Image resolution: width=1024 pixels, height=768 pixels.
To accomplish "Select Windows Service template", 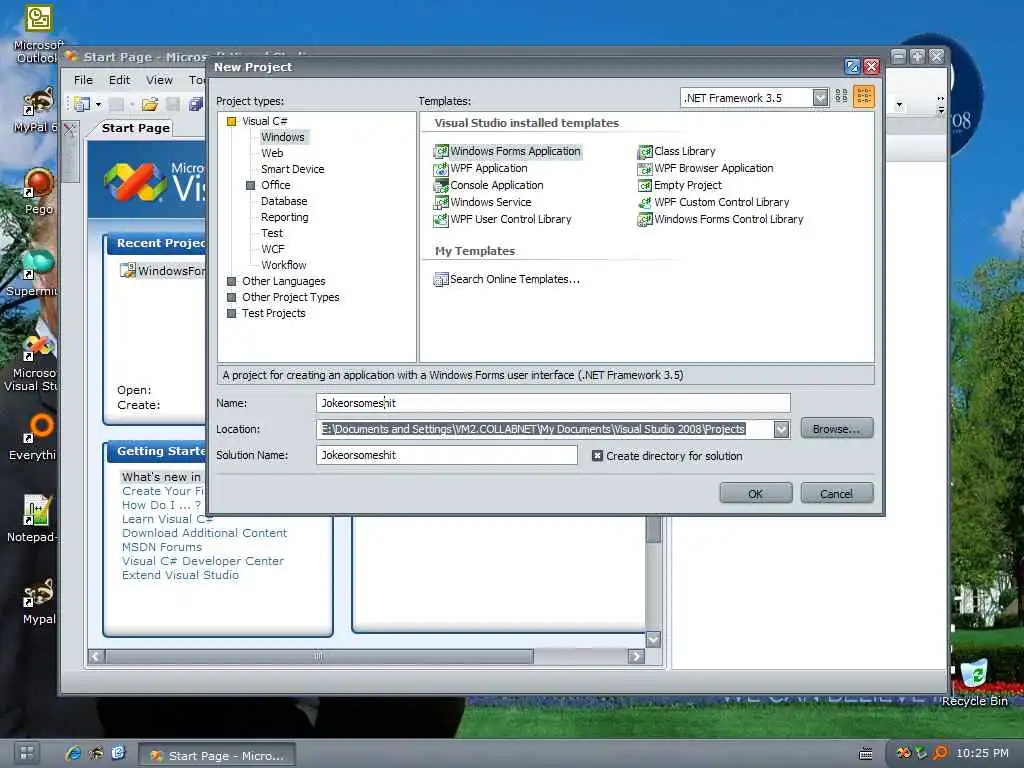I will coord(483,202).
